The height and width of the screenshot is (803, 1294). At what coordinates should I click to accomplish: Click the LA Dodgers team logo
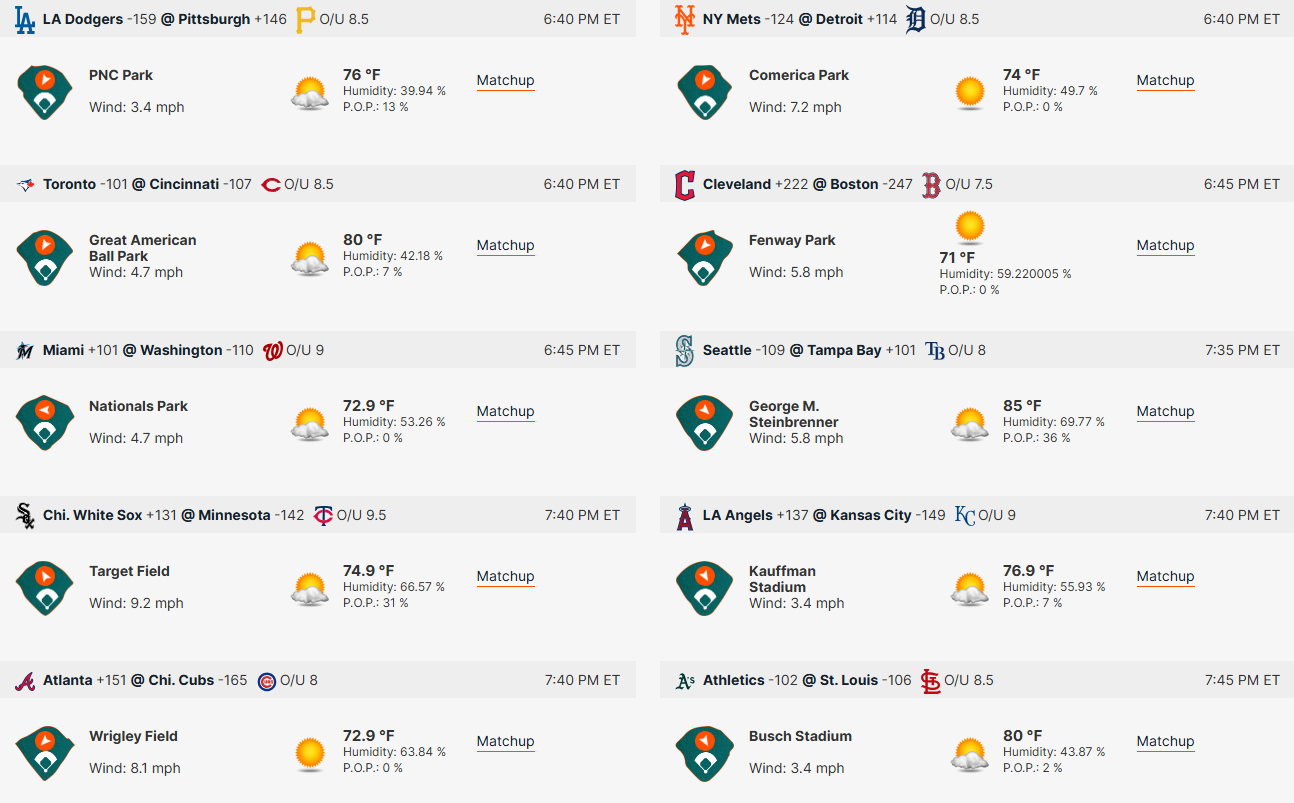[25, 19]
